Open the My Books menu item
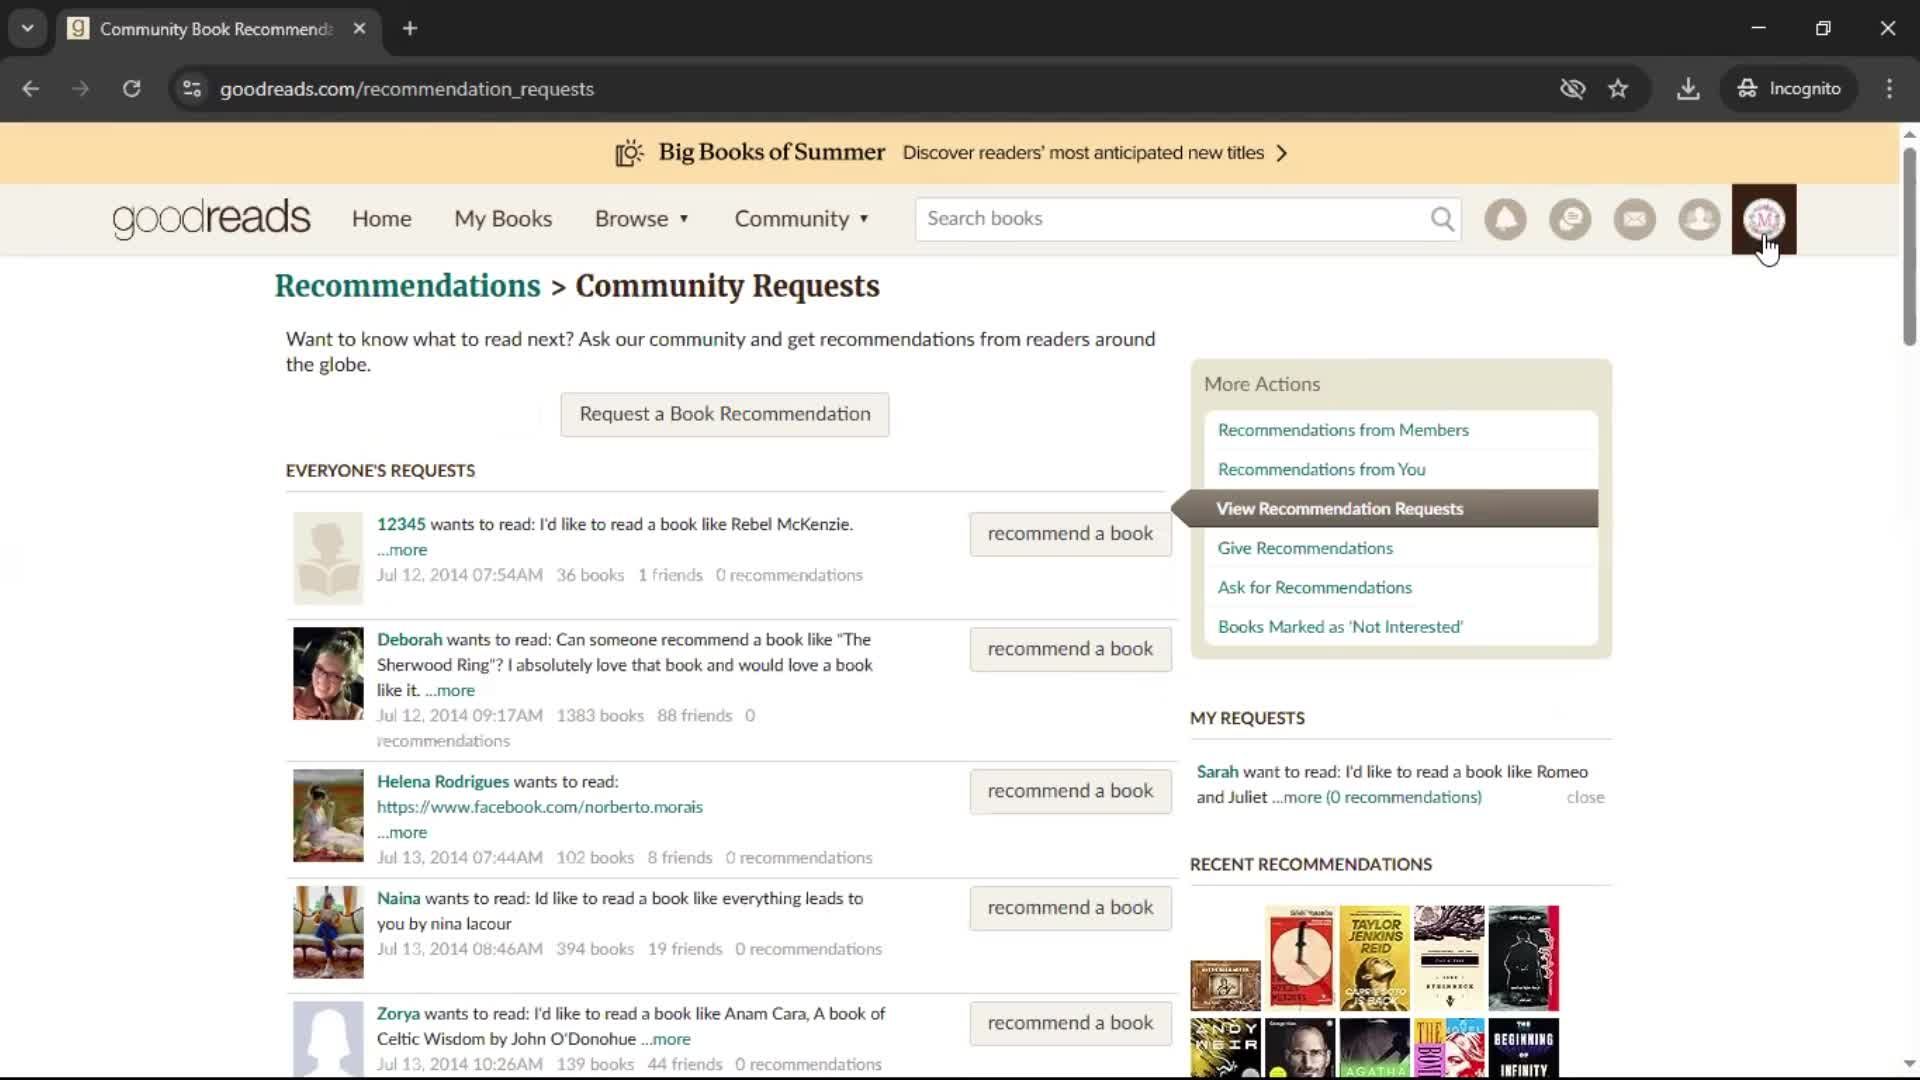Image resolution: width=1920 pixels, height=1080 pixels. tap(503, 219)
